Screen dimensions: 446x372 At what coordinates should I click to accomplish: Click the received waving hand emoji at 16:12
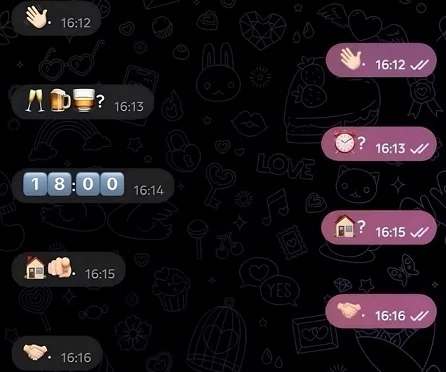[37, 18]
